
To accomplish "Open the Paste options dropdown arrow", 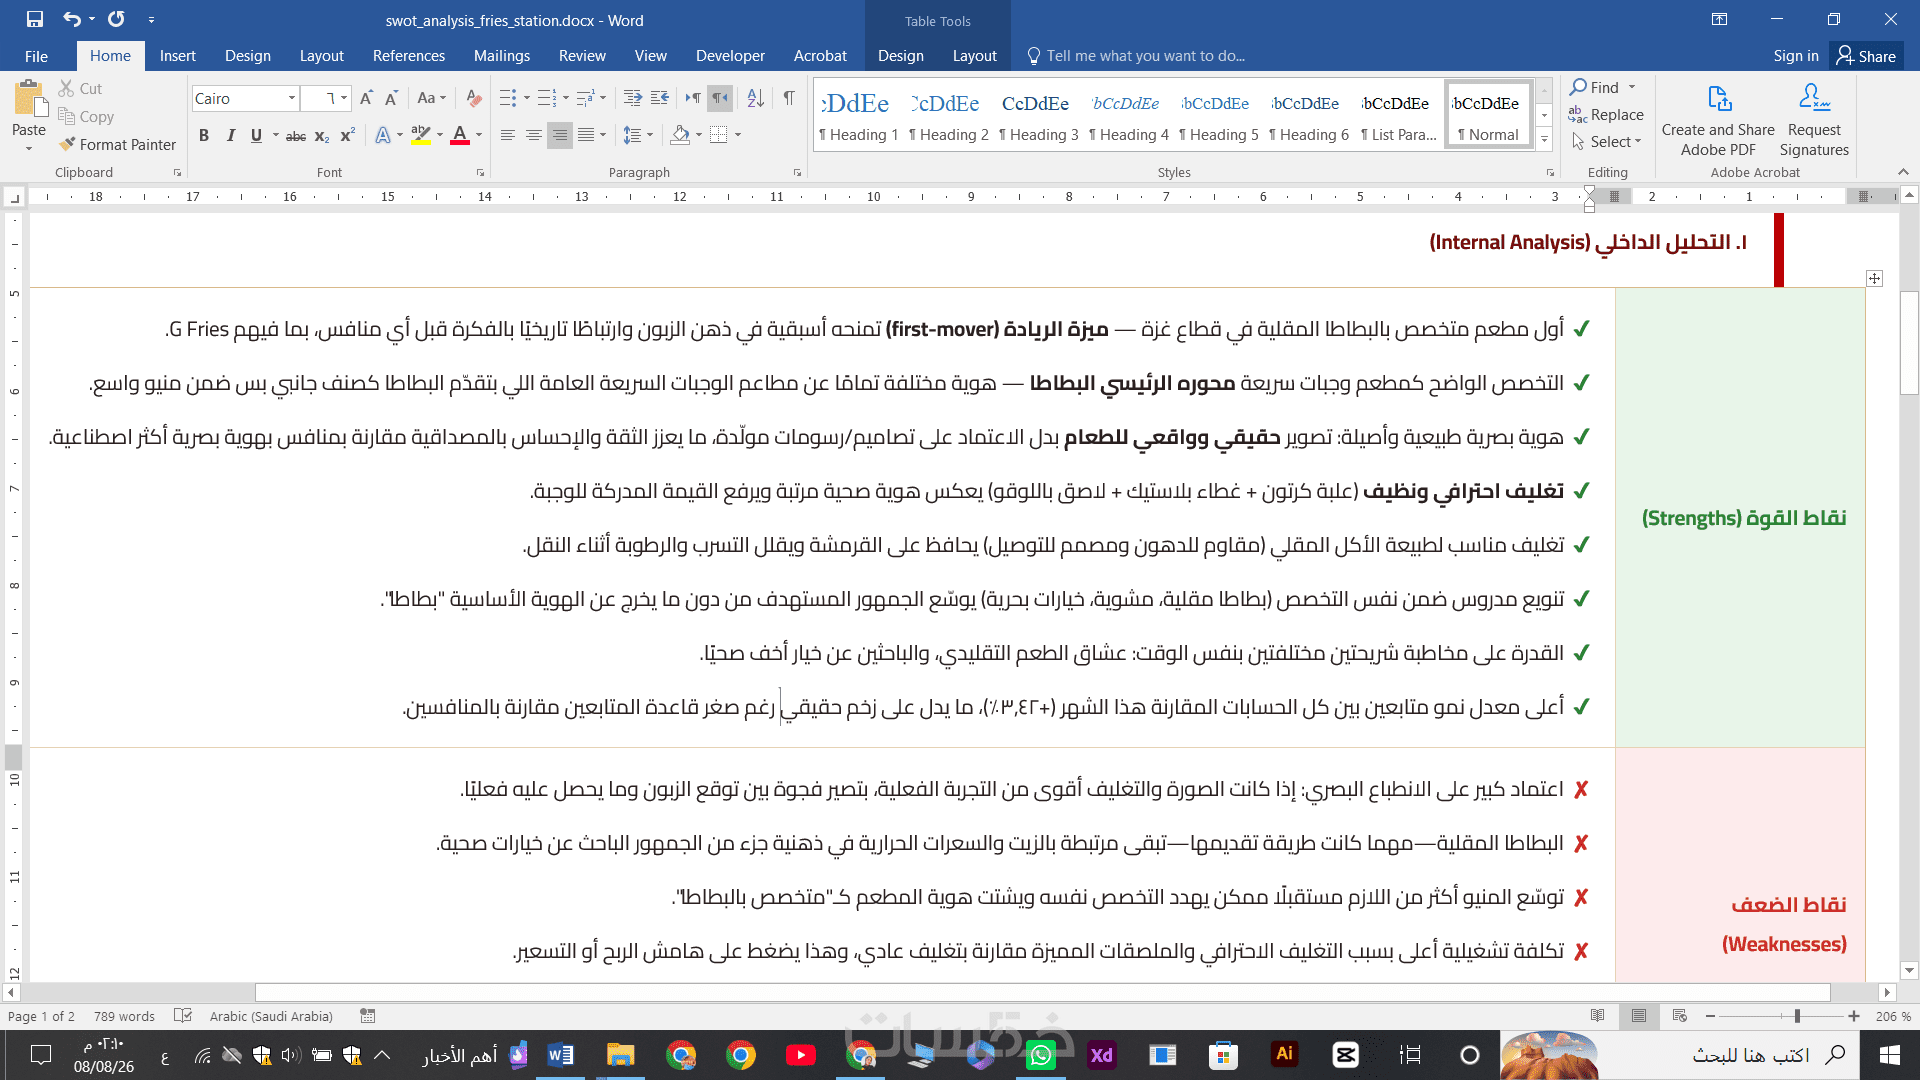I will 29,148.
